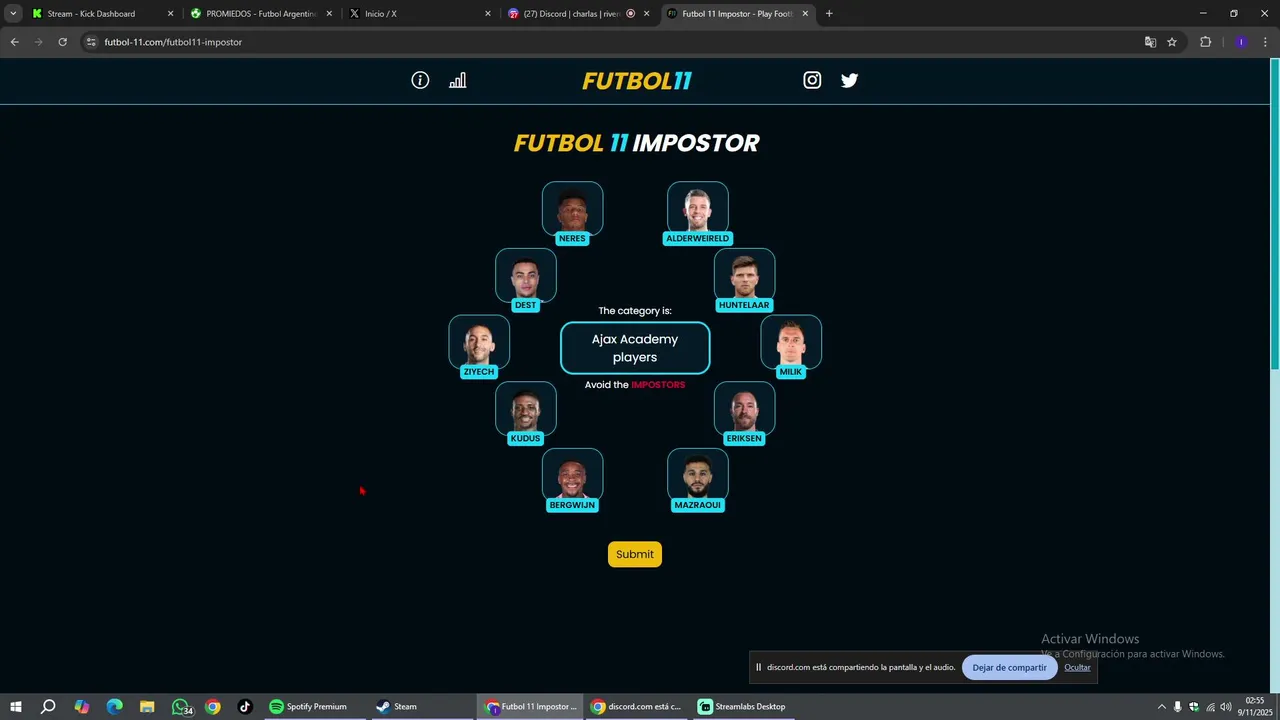View site information icon in address bar
Viewport: 1280px width, 720px height.
[x=91, y=42]
